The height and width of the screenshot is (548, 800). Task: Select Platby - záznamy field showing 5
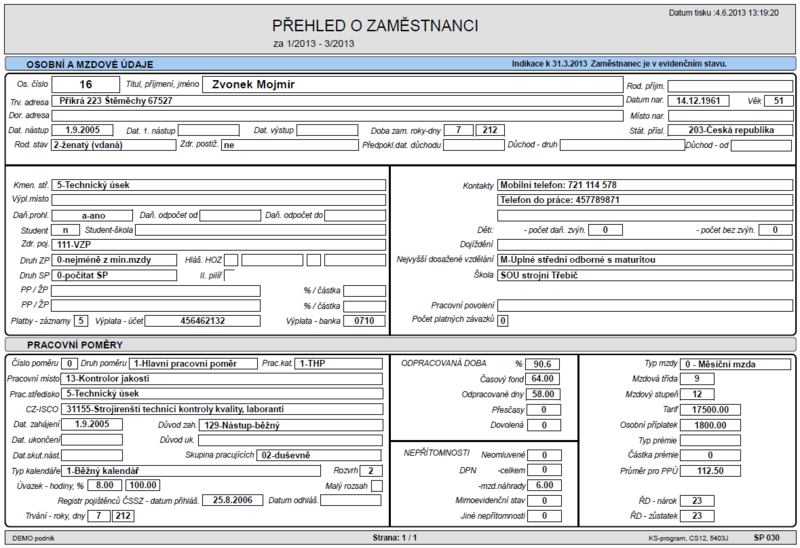(x=81, y=321)
